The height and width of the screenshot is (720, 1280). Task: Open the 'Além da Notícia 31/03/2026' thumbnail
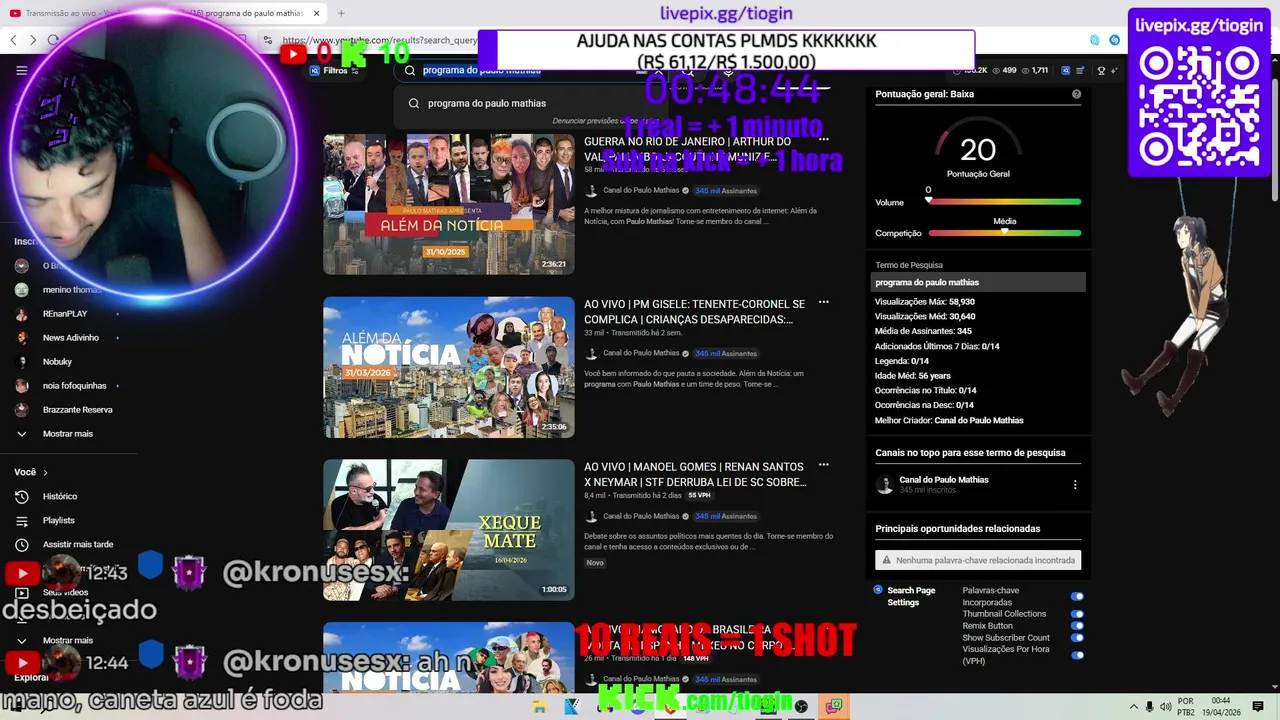[448, 367]
